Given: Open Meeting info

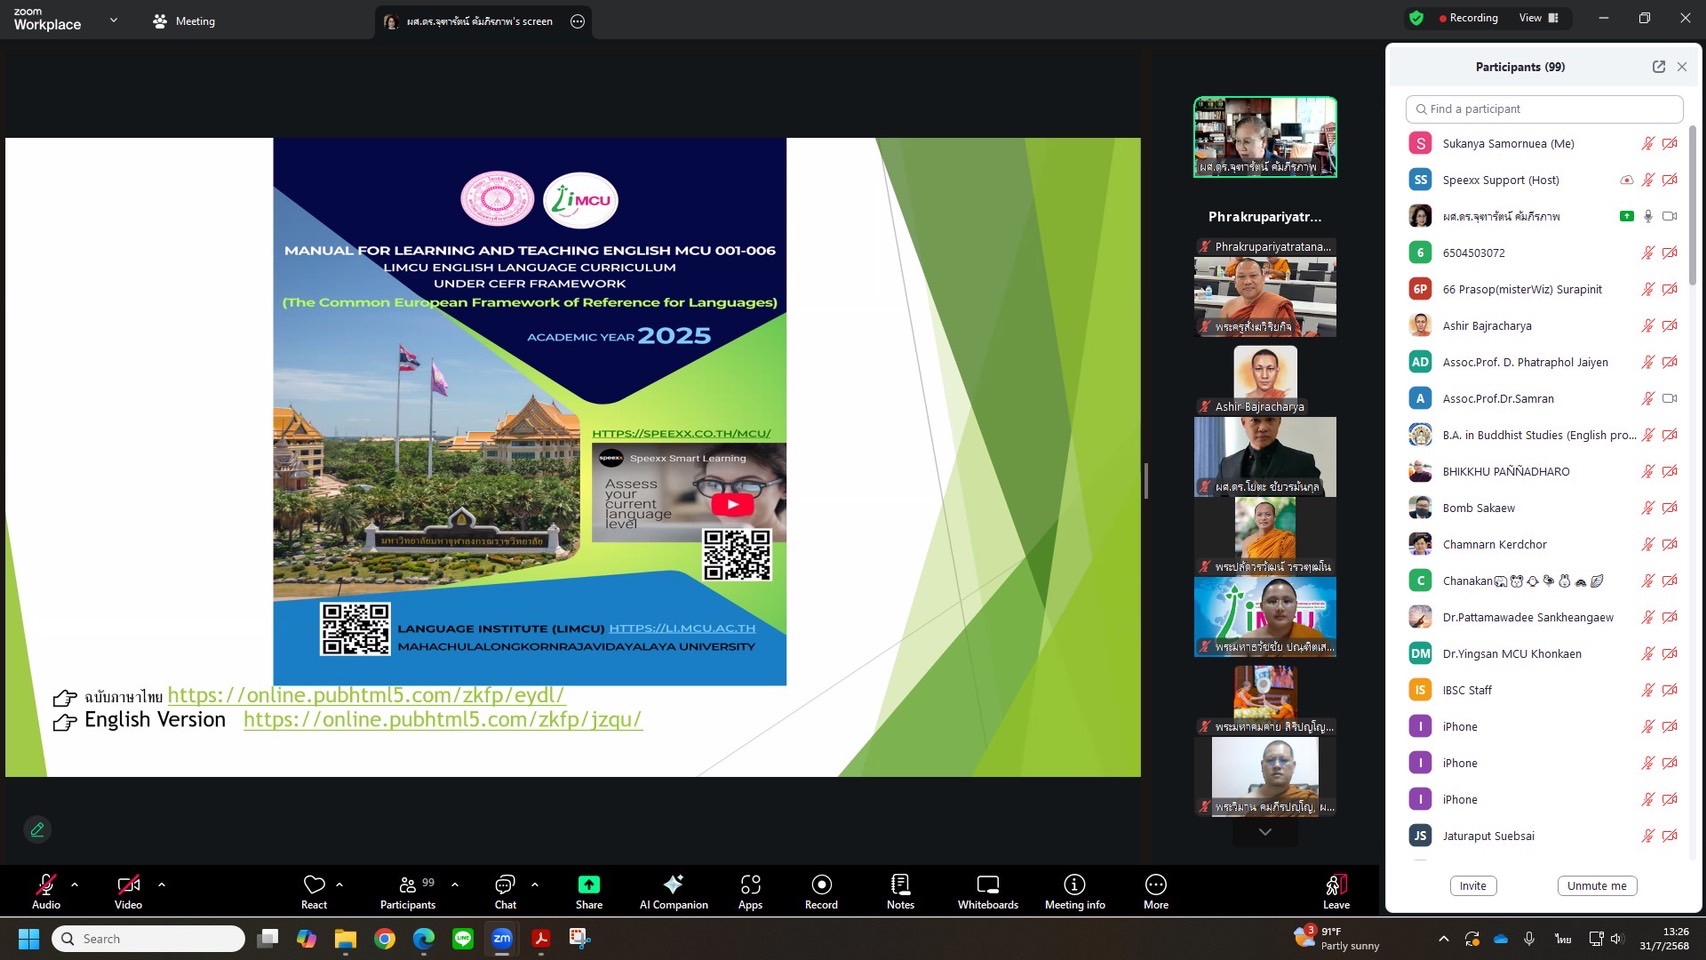Looking at the screenshot, I should pyautogui.click(x=1074, y=891).
